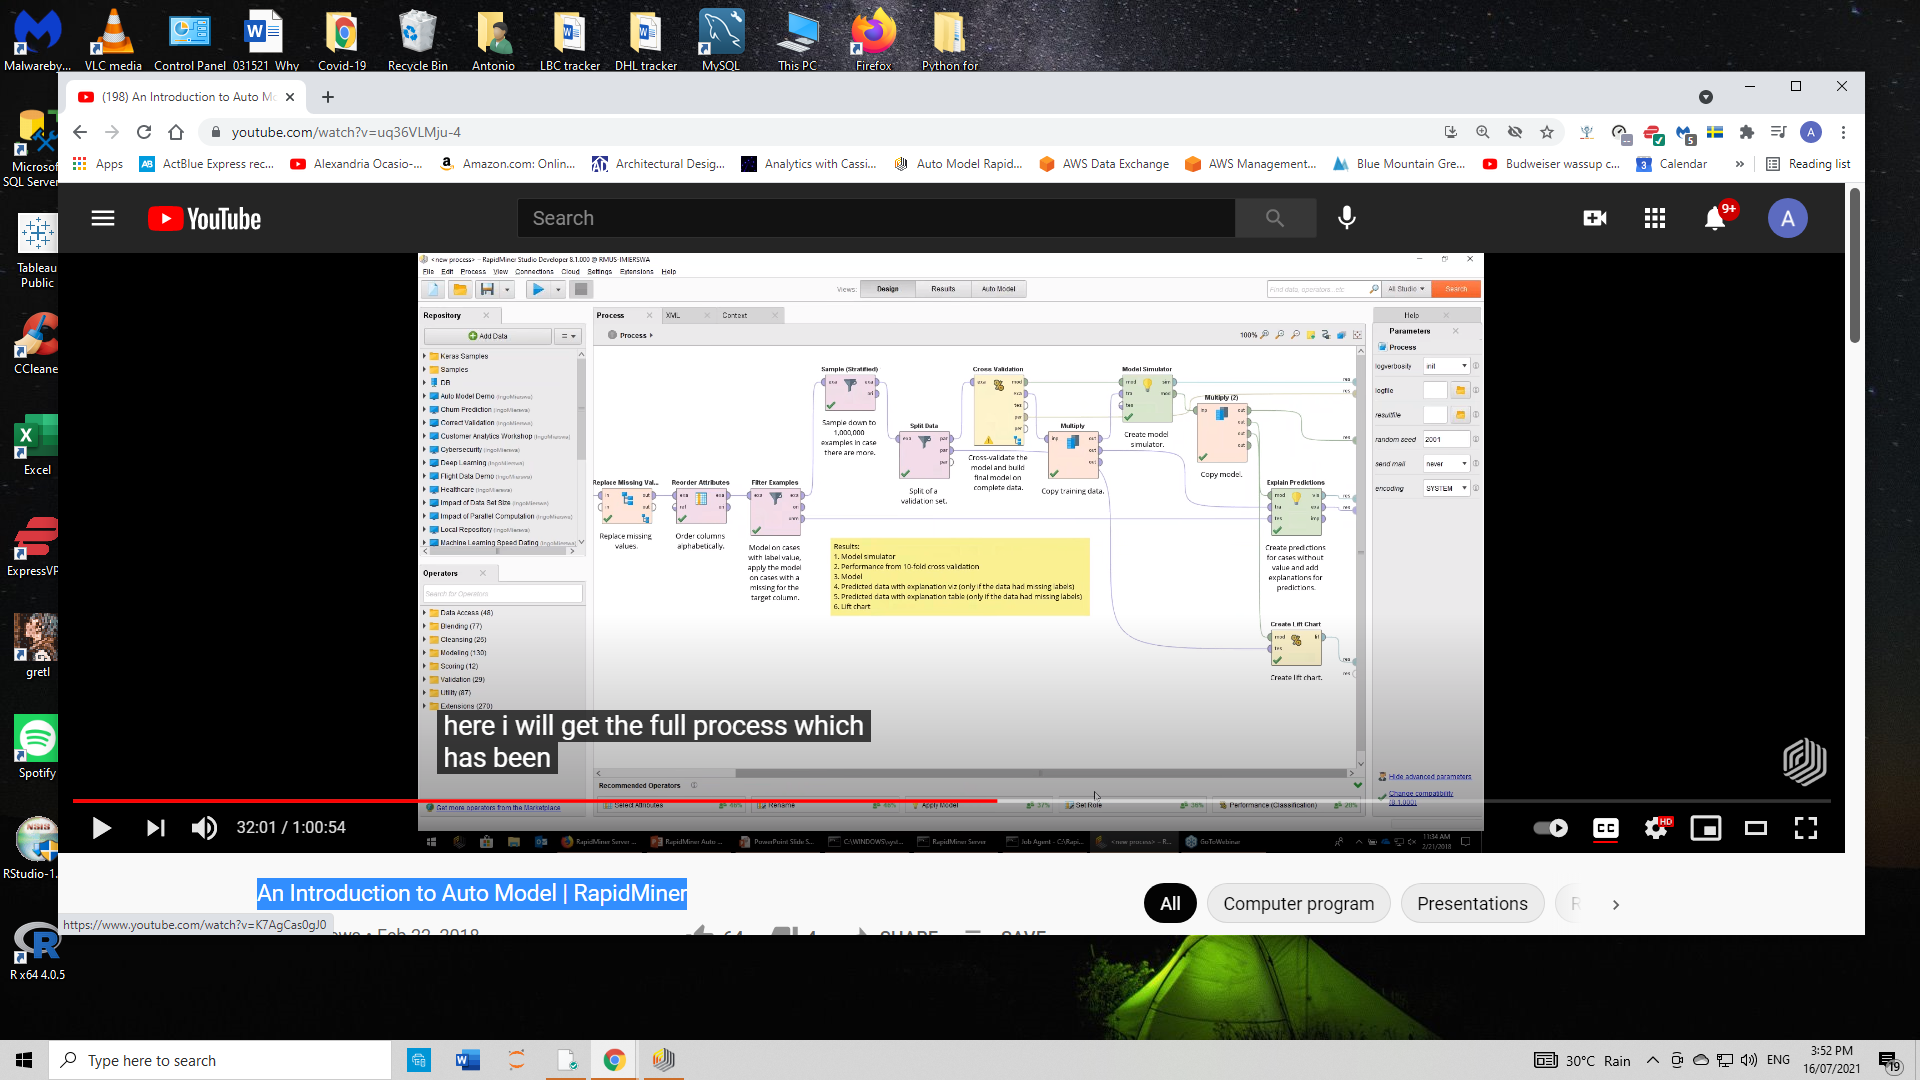Image resolution: width=1920 pixels, height=1080 pixels.
Task: Open the YouTube create video menu
Action: [1595, 218]
